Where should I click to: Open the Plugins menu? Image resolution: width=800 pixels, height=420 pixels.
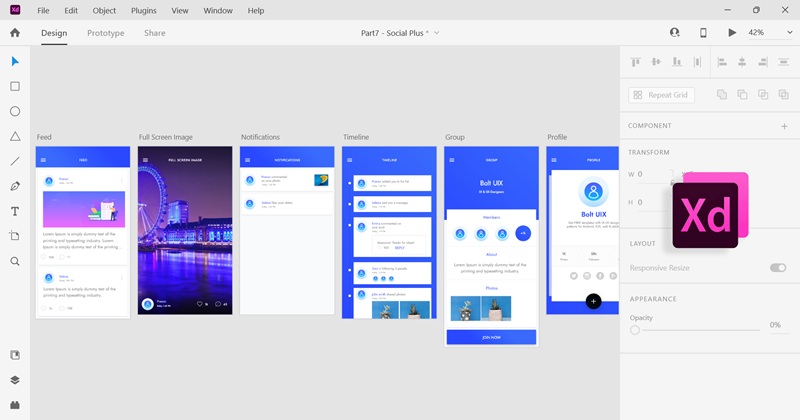(144, 10)
